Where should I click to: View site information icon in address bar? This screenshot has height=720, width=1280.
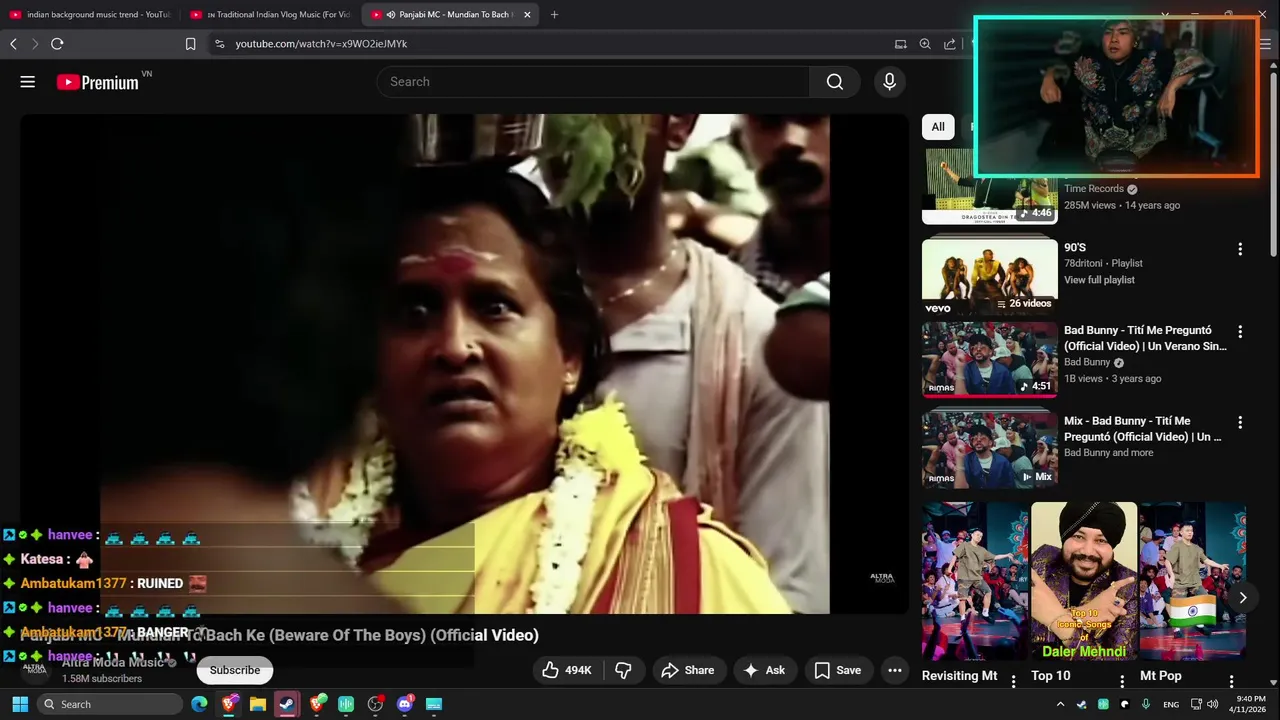click(220, 44)
